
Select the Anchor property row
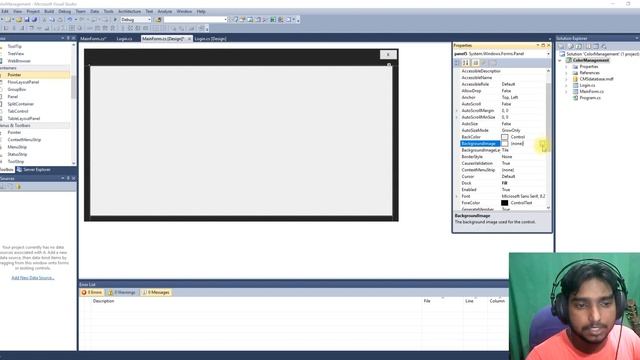click(502, 98)
